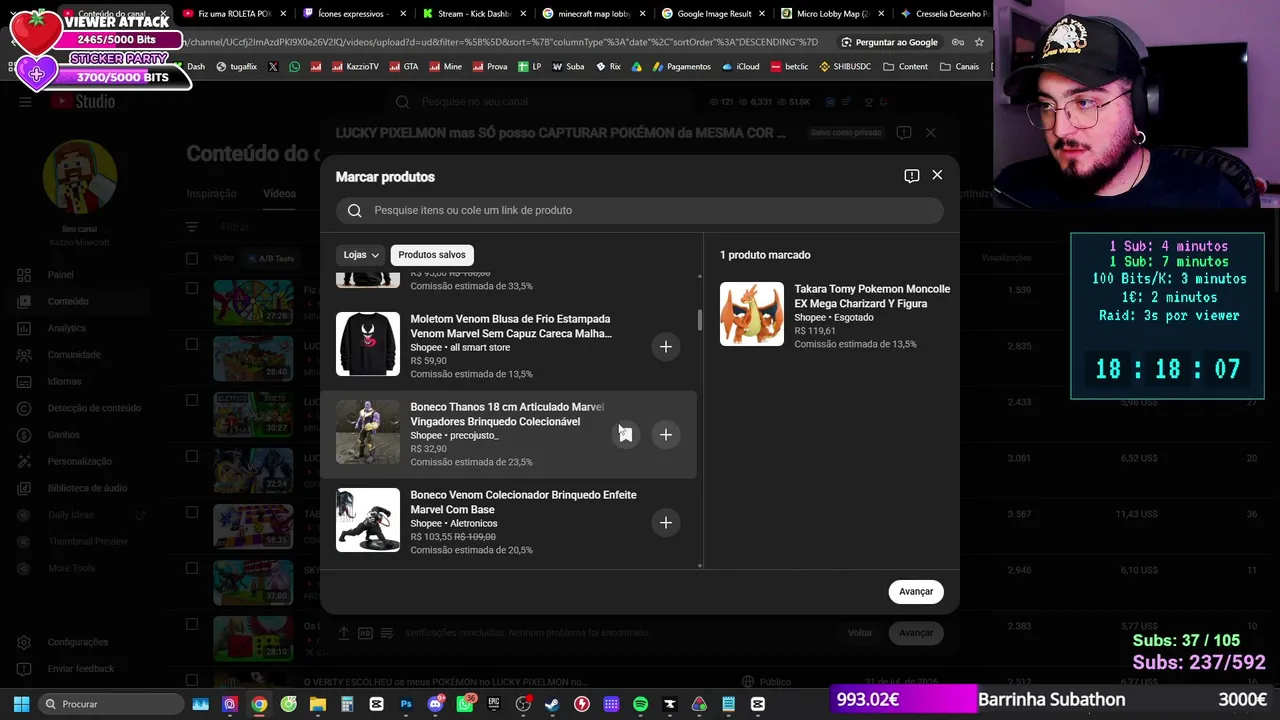1280x720 pixels.
Task: Open WhatsApp from the taskbar
Action: [465, 704]
